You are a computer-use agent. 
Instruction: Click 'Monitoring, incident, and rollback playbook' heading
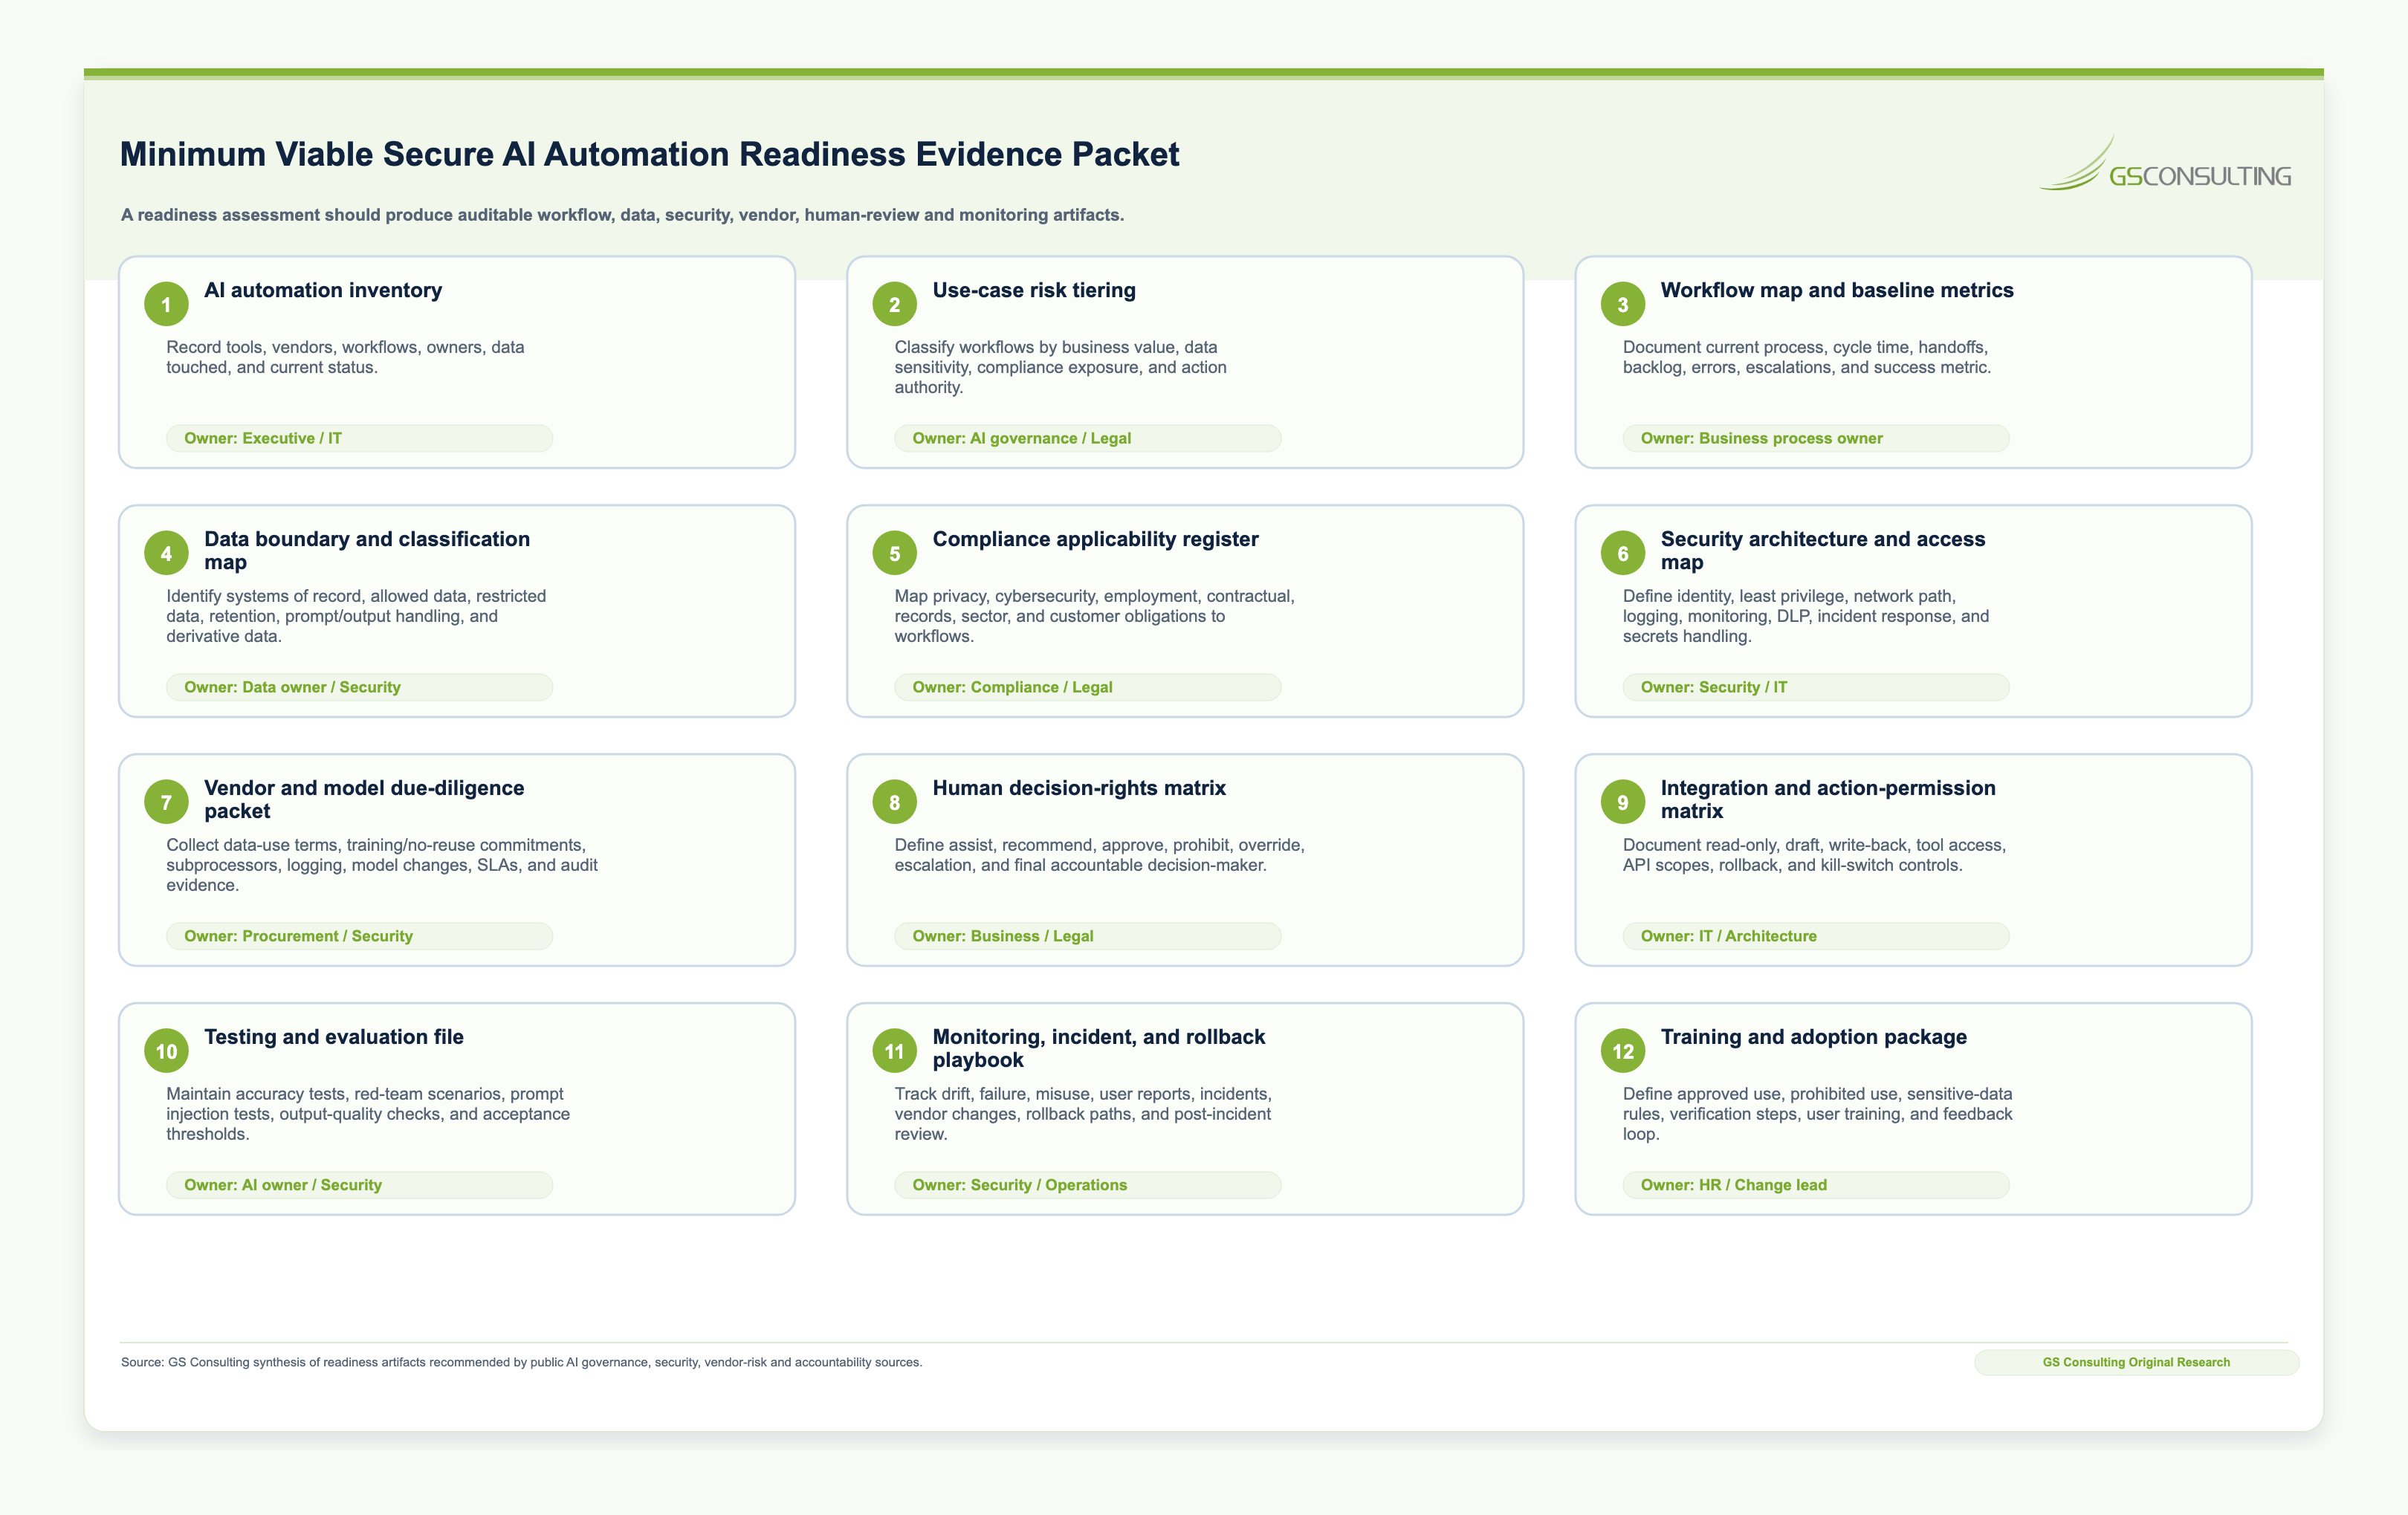coord(1099,1048)
